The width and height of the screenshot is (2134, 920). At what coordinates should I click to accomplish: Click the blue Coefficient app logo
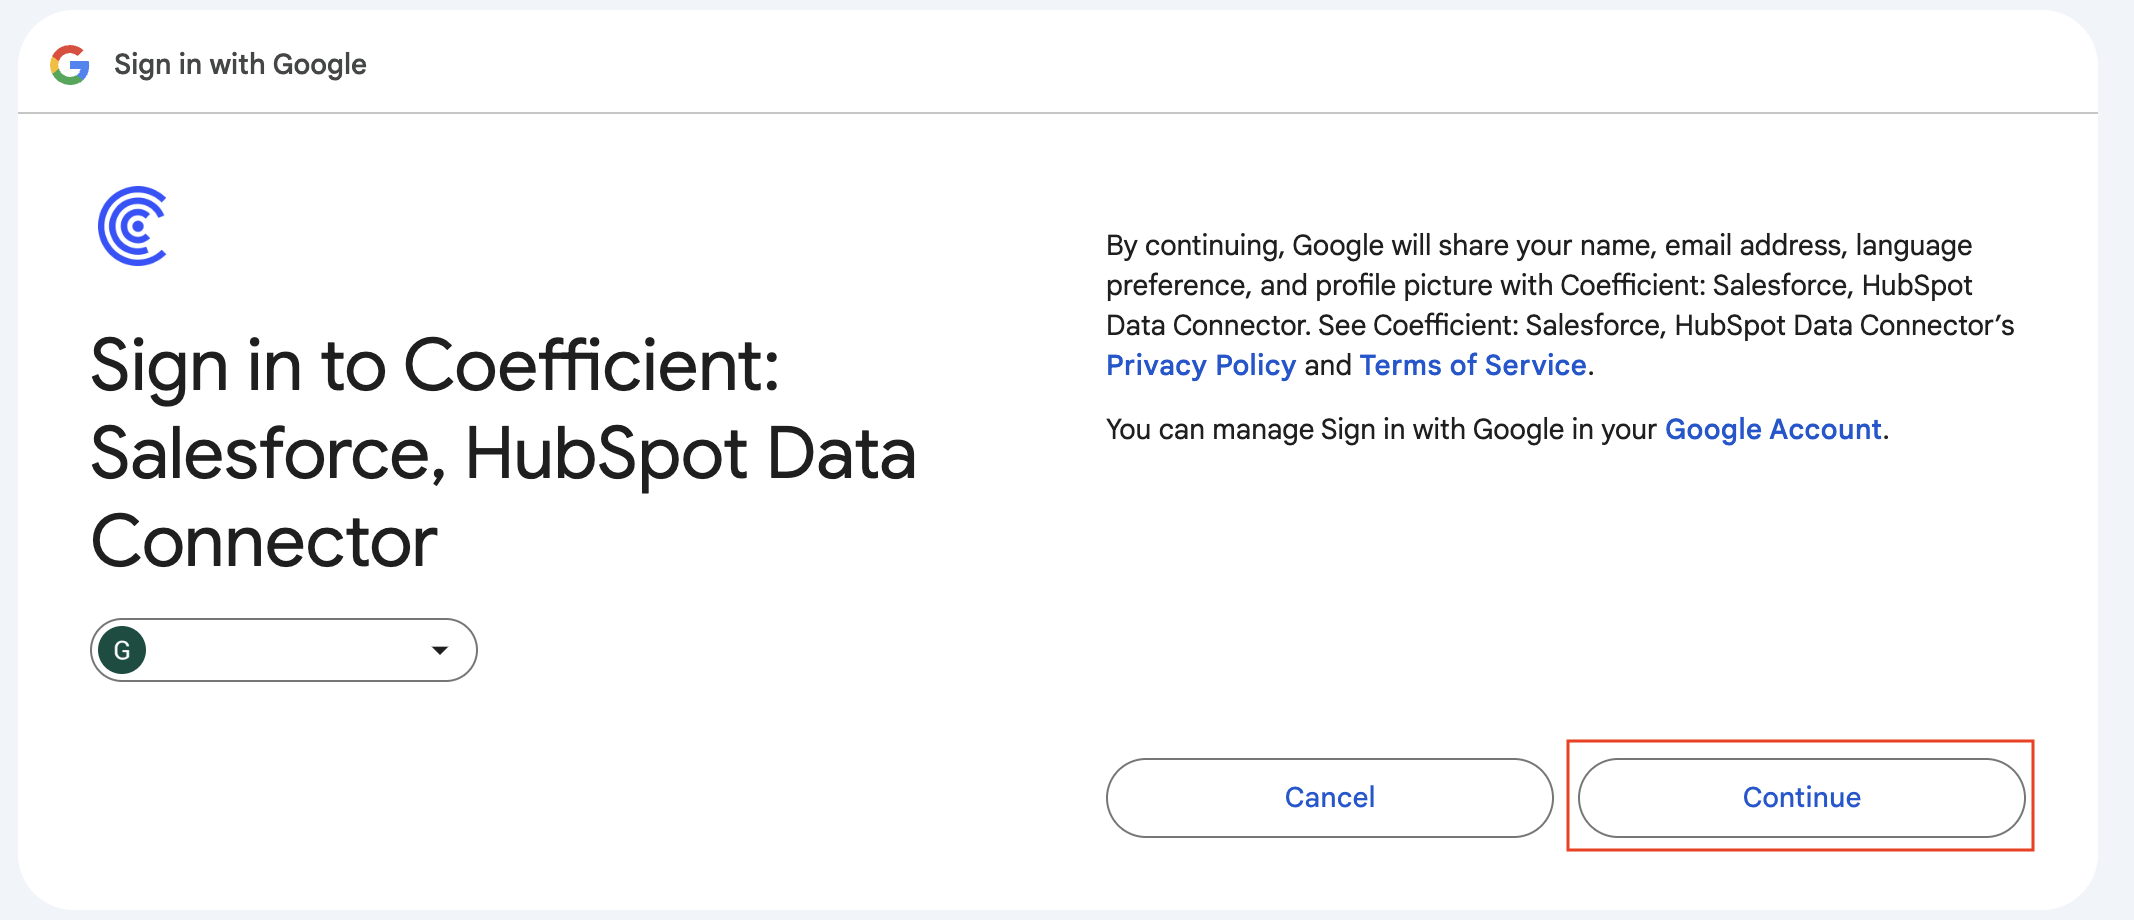(x=133, y=226)
